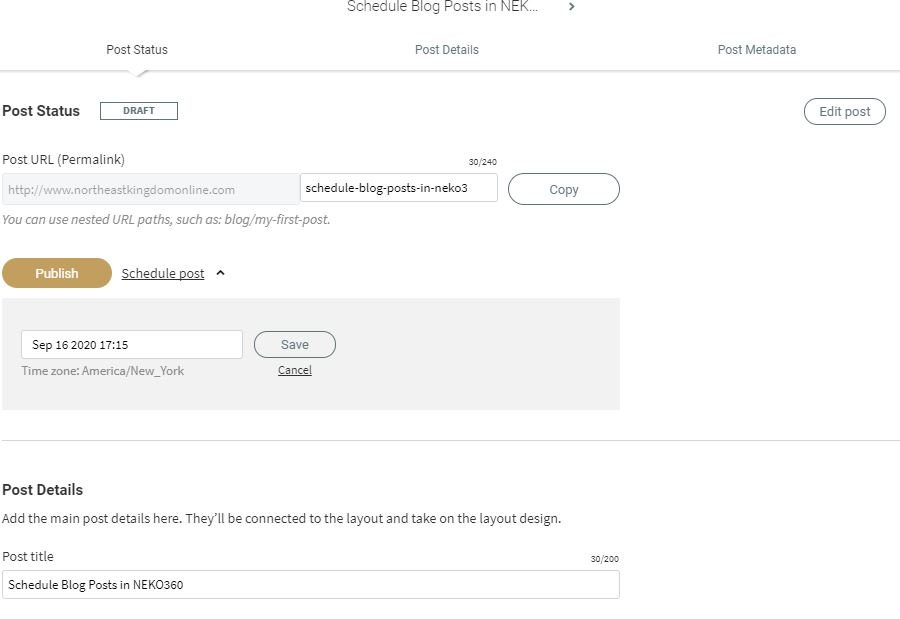Publish the post with the Publish button
Screen dimensions: 900x619
click(57, 273)
